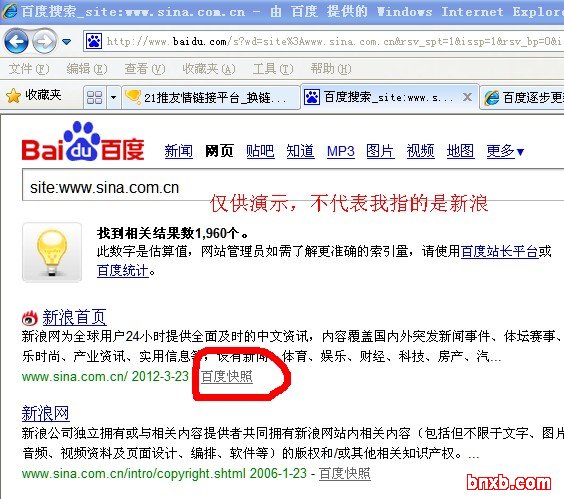Switch to the 百度逐步 tab
The height and width of the screenshot is (499, 564).
522,97
